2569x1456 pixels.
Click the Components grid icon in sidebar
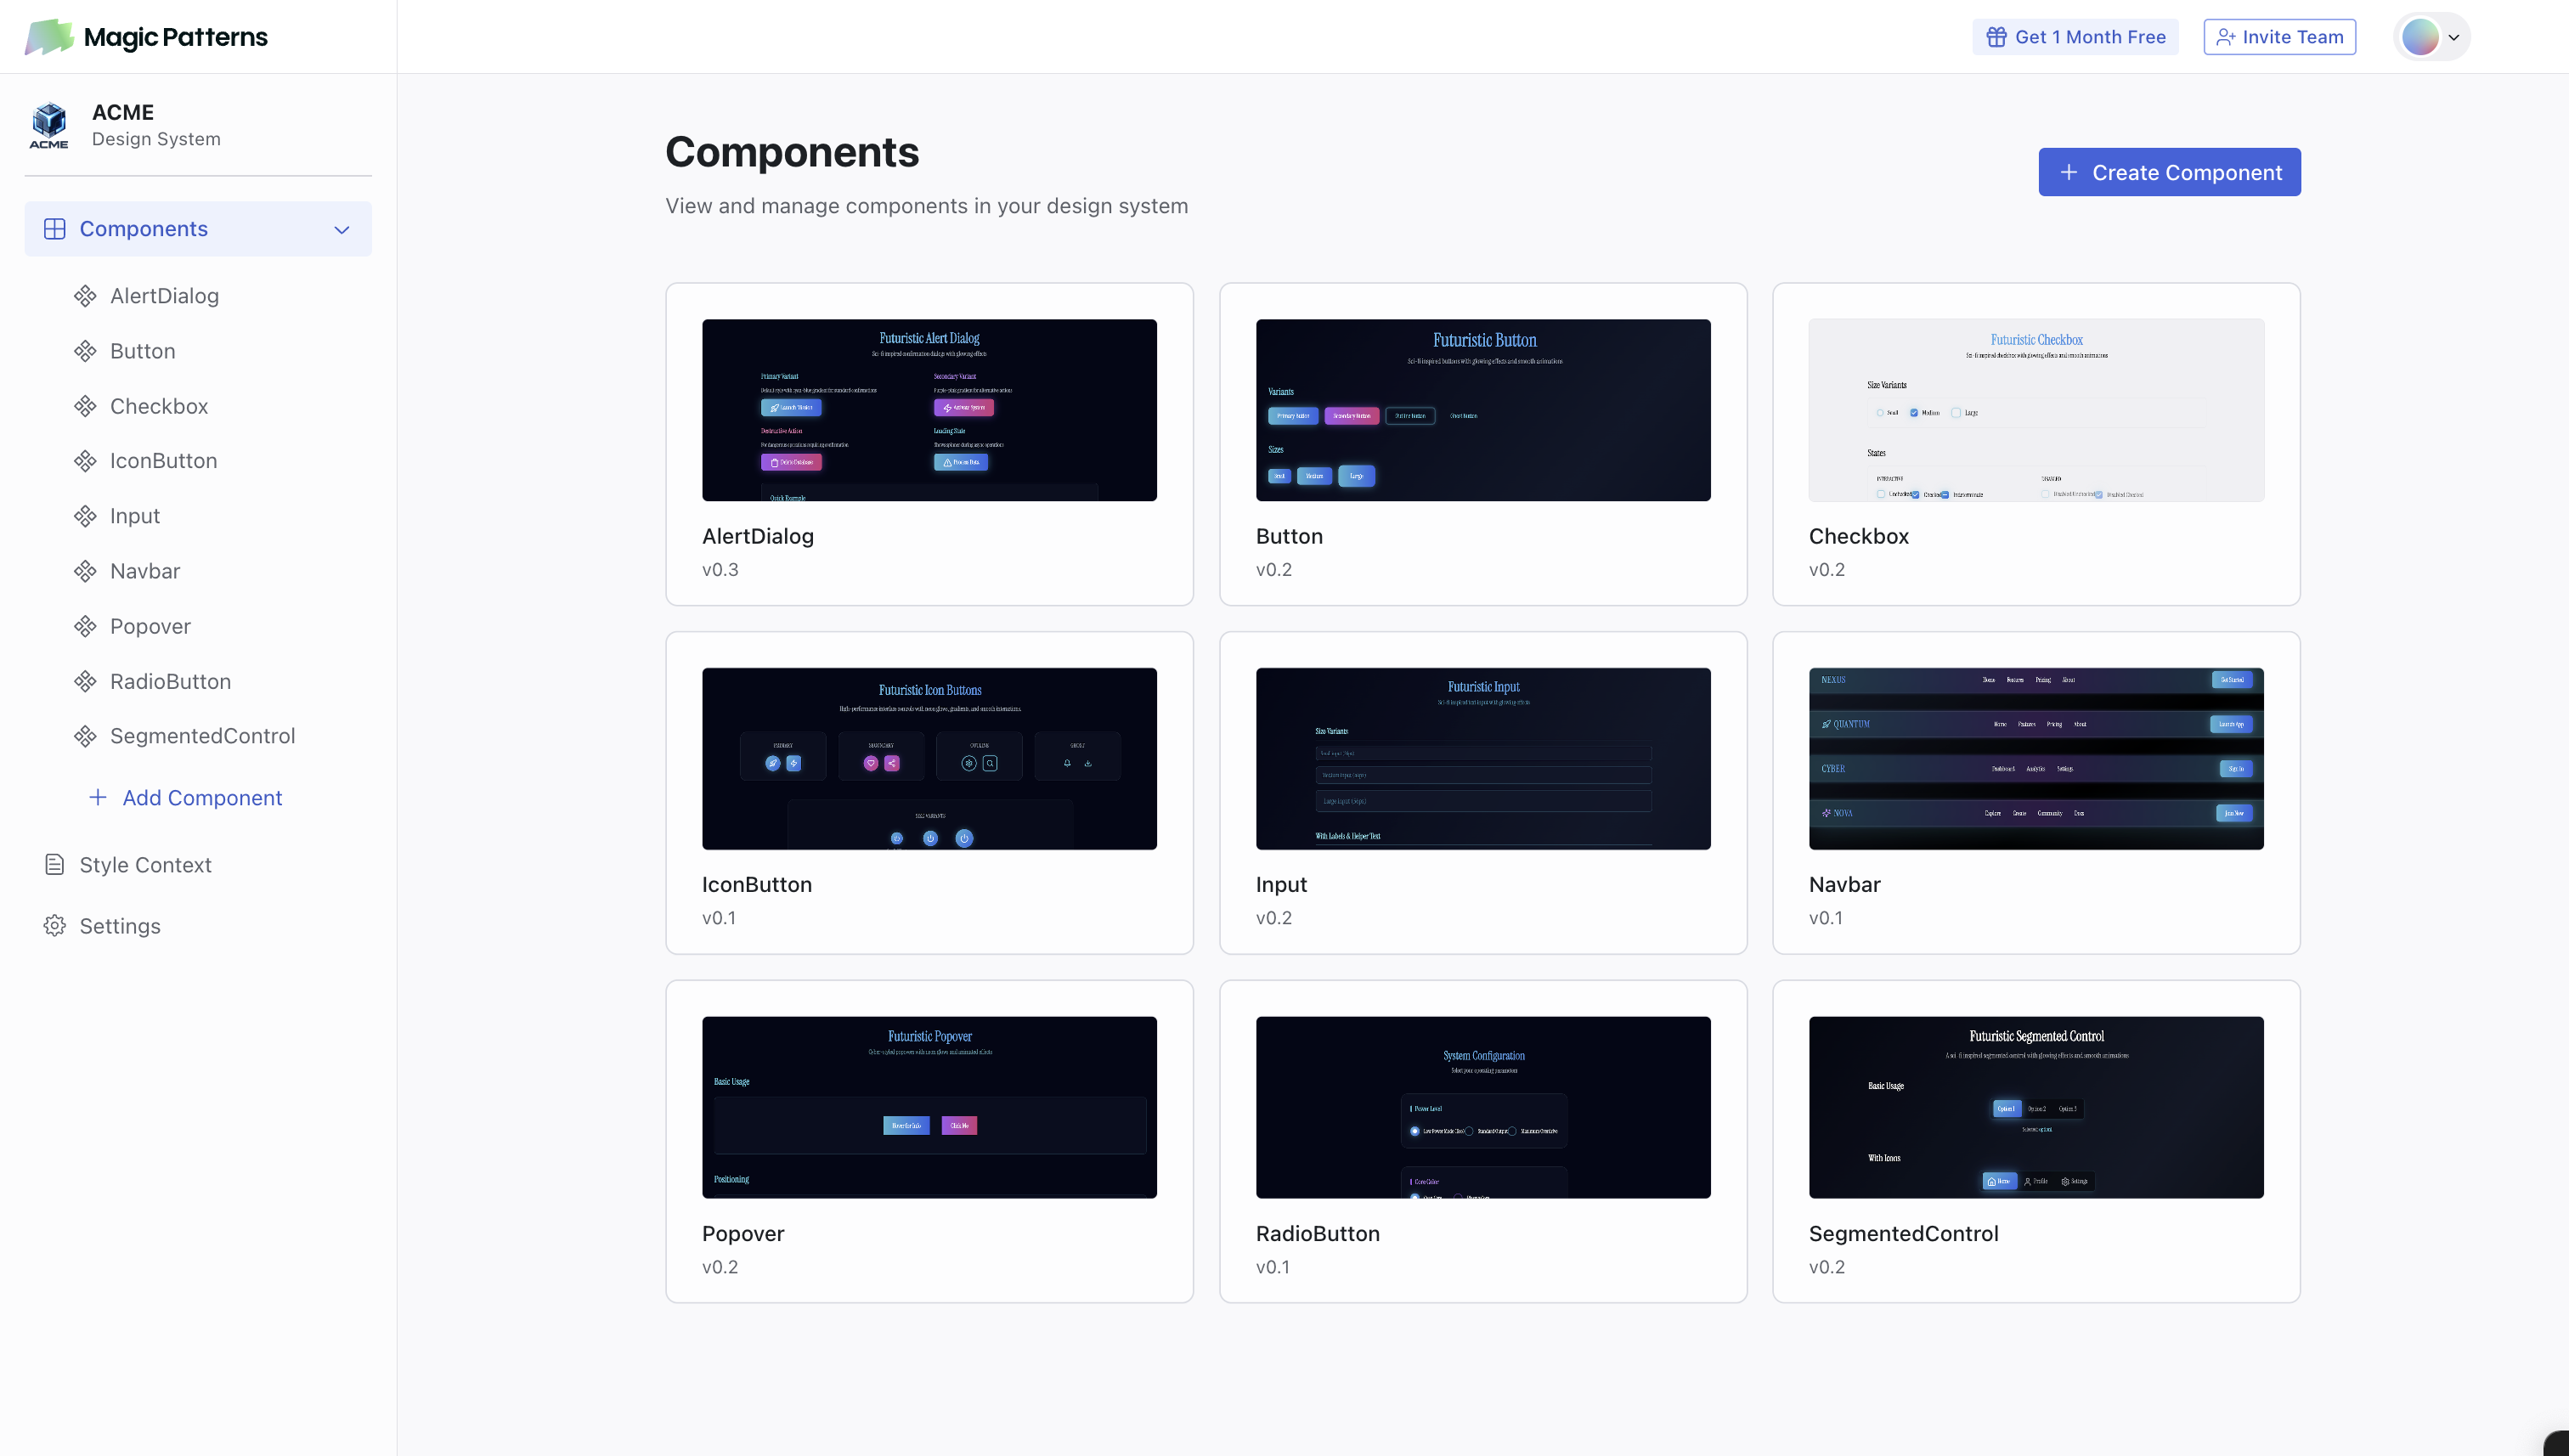click(55, 229)
